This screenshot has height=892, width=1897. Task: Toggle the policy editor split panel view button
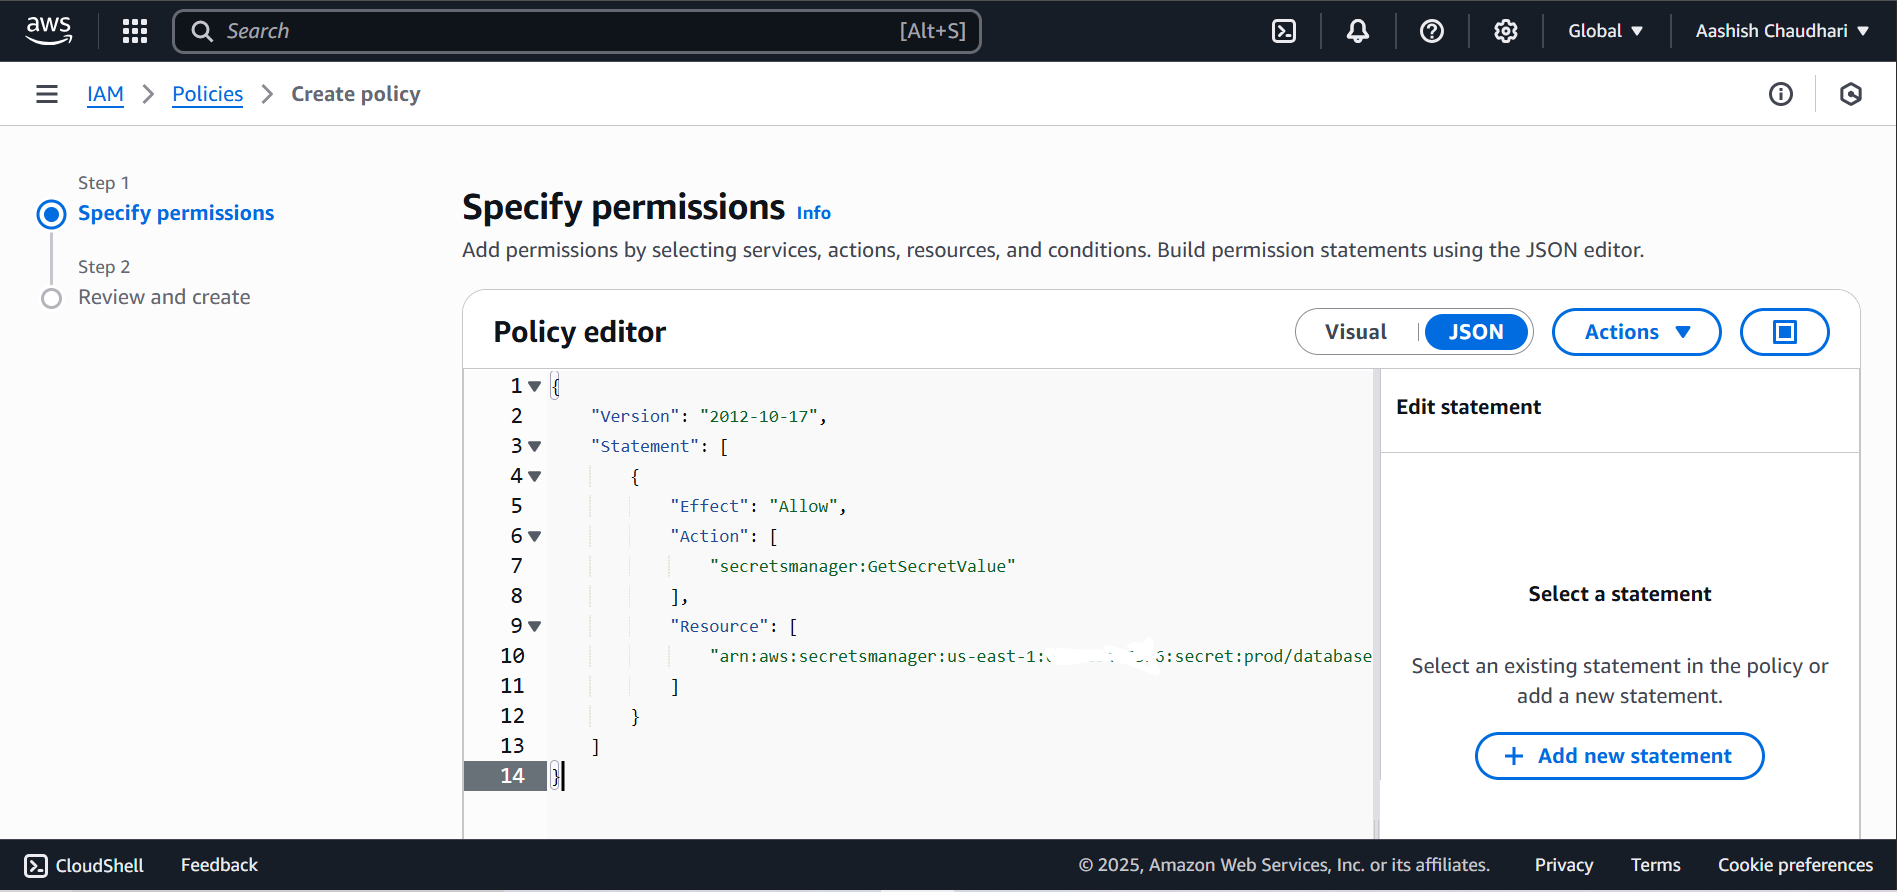click(x=1784, y=332)
